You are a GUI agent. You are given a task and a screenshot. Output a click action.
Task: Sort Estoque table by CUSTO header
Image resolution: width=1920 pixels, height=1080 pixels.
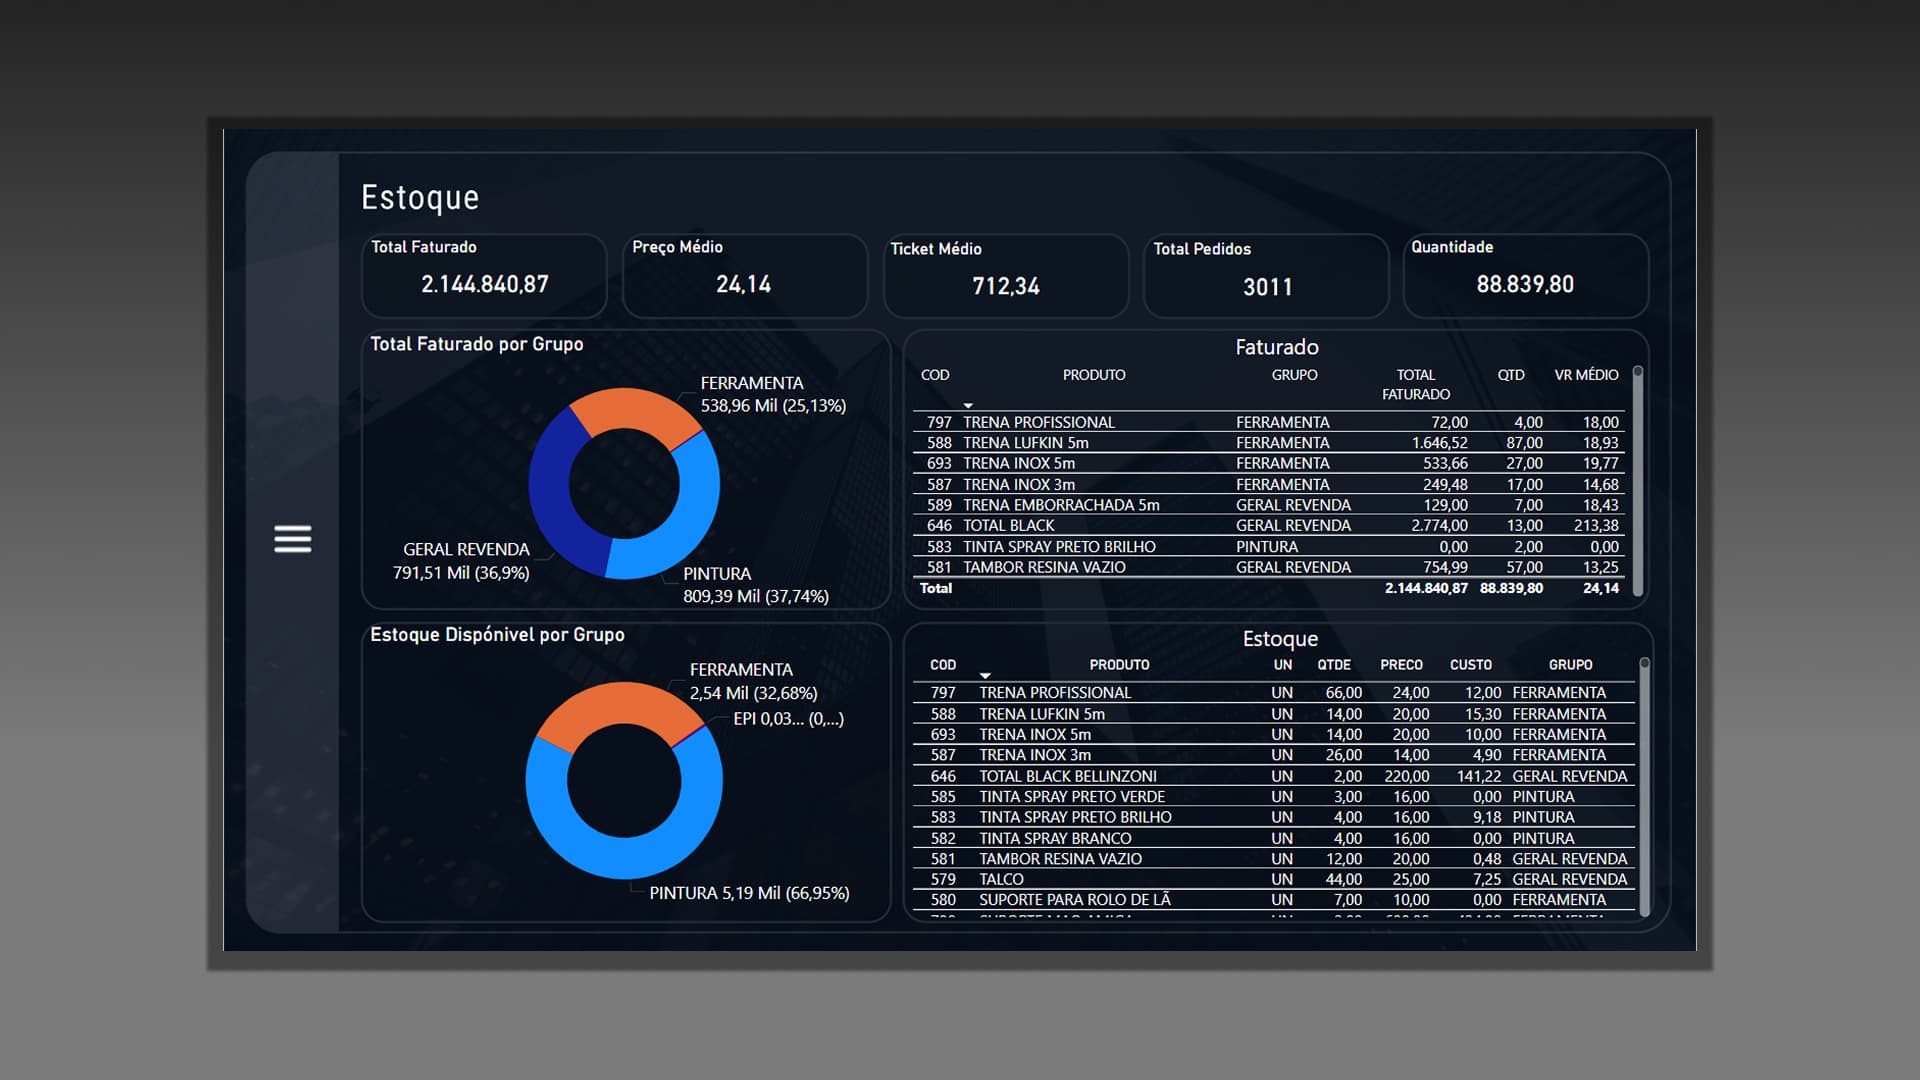pyautogui.click(x=1470, y=665)
